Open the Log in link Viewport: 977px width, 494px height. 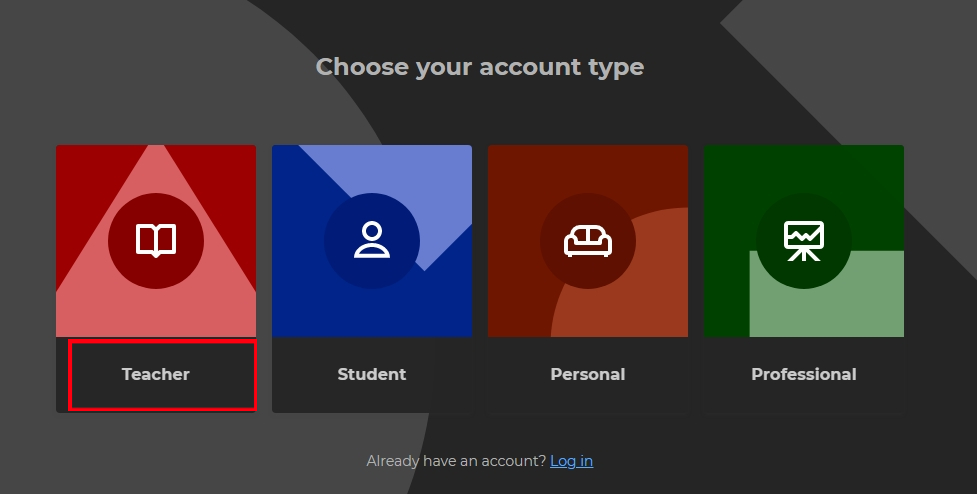click(571, 461)
